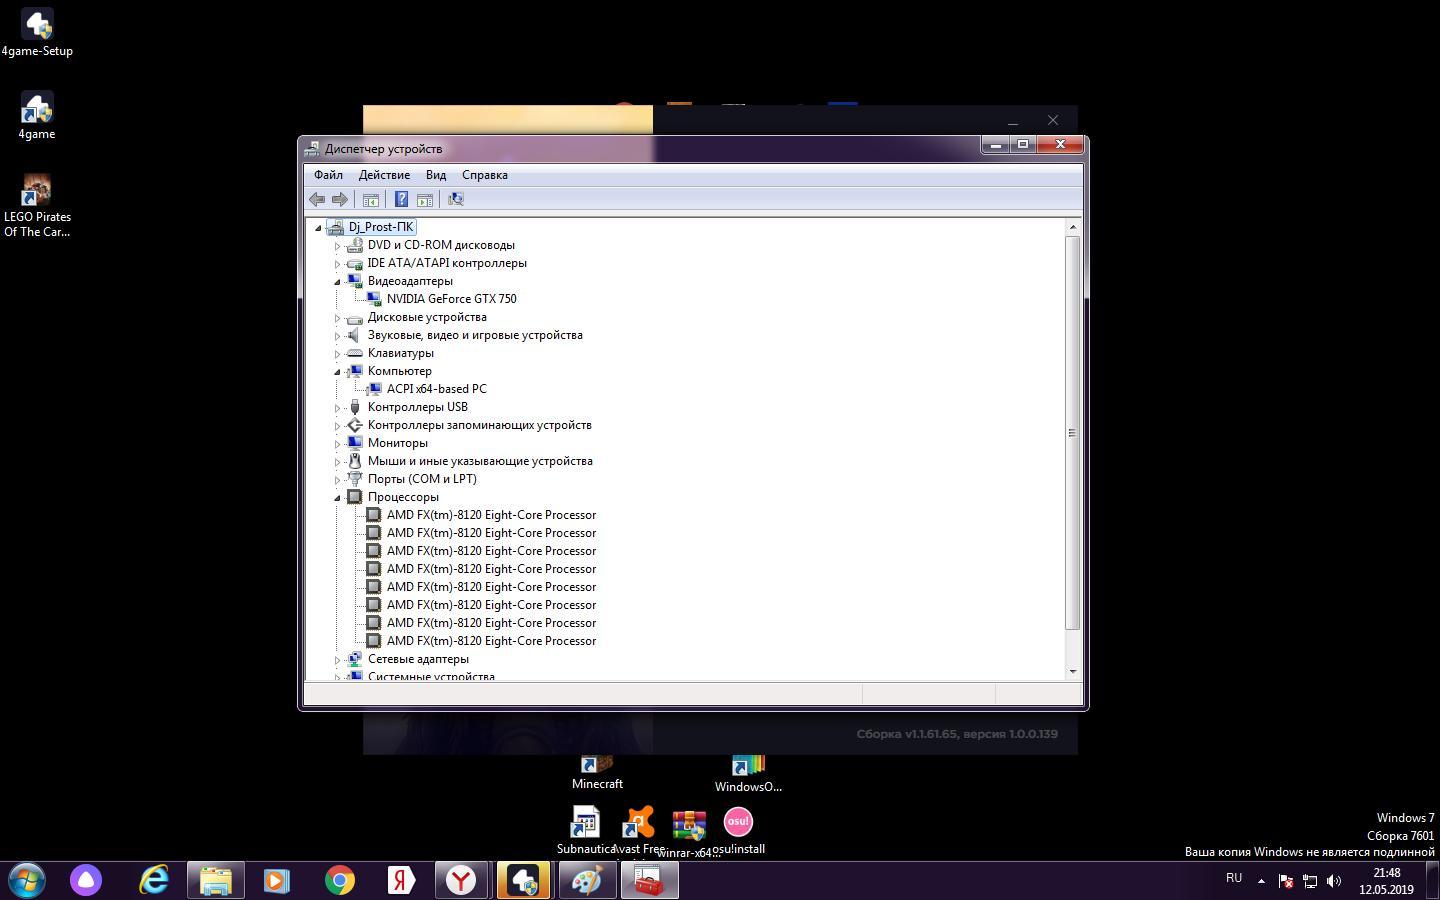Click the Клавиатуры keyboard icon
The image size is (1440, 900).
coord(354,353)
